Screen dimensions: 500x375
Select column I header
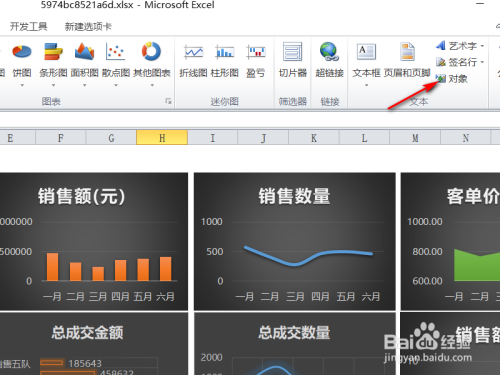point(213,138)
